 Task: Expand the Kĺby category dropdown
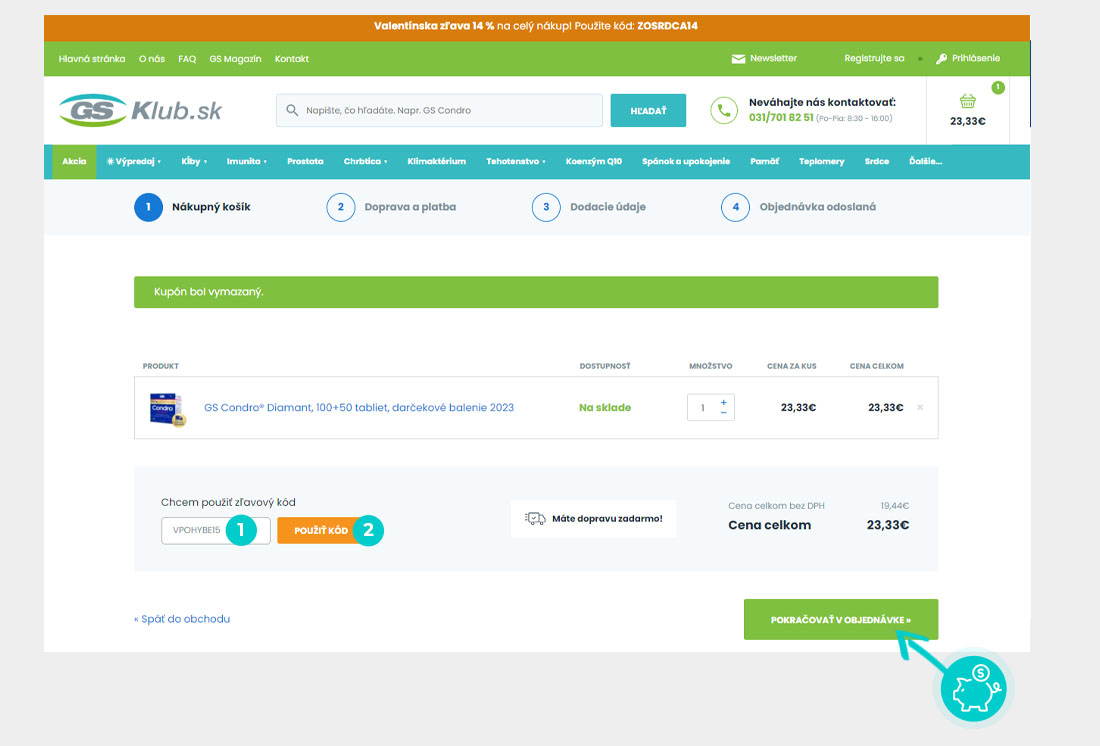(x=194, y=161)
